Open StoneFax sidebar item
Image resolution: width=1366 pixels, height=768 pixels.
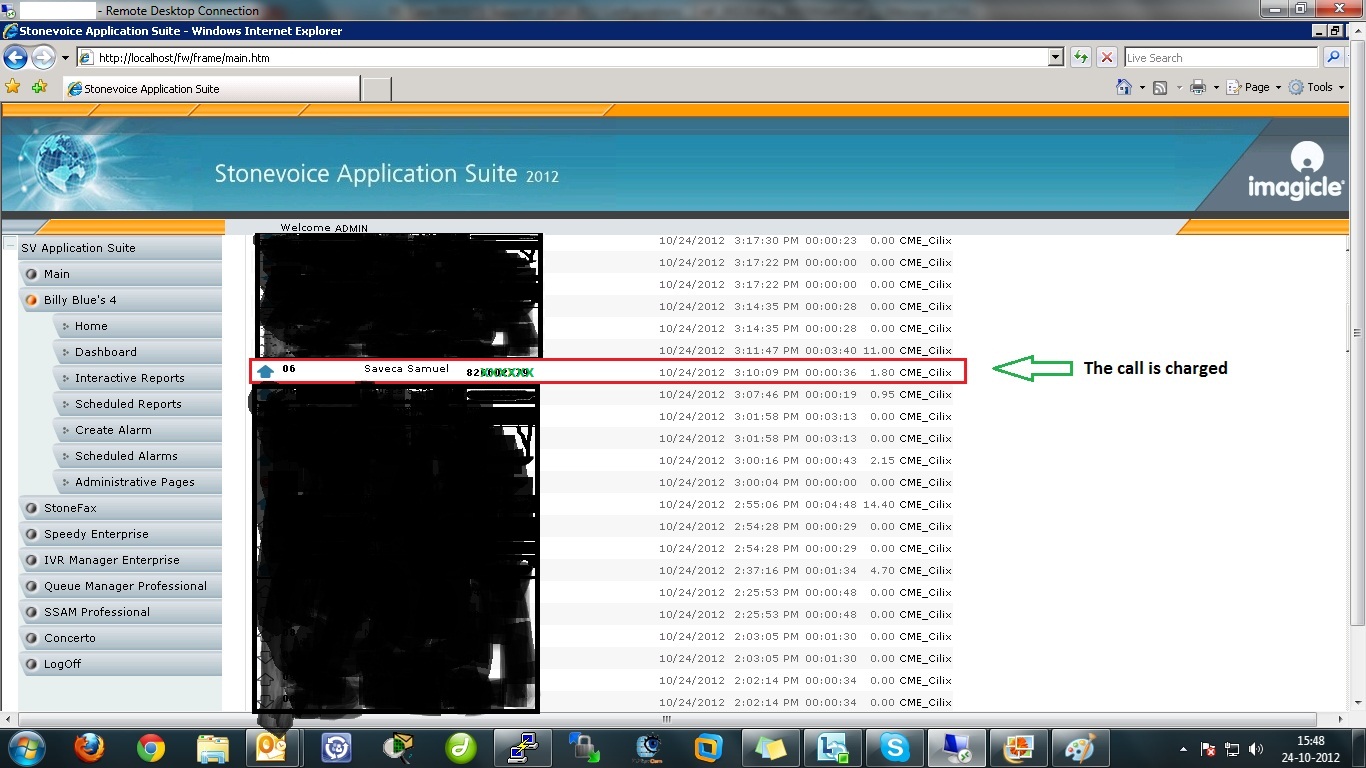pyautogui.click(x=120, y=508)
